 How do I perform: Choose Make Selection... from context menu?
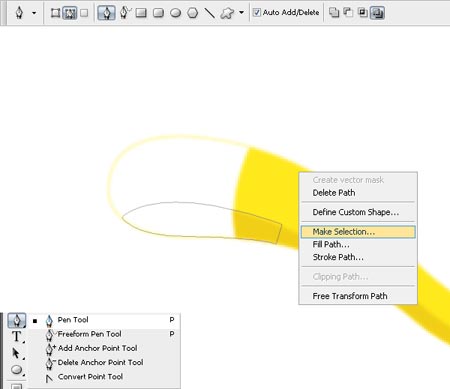tap(358, 232)
